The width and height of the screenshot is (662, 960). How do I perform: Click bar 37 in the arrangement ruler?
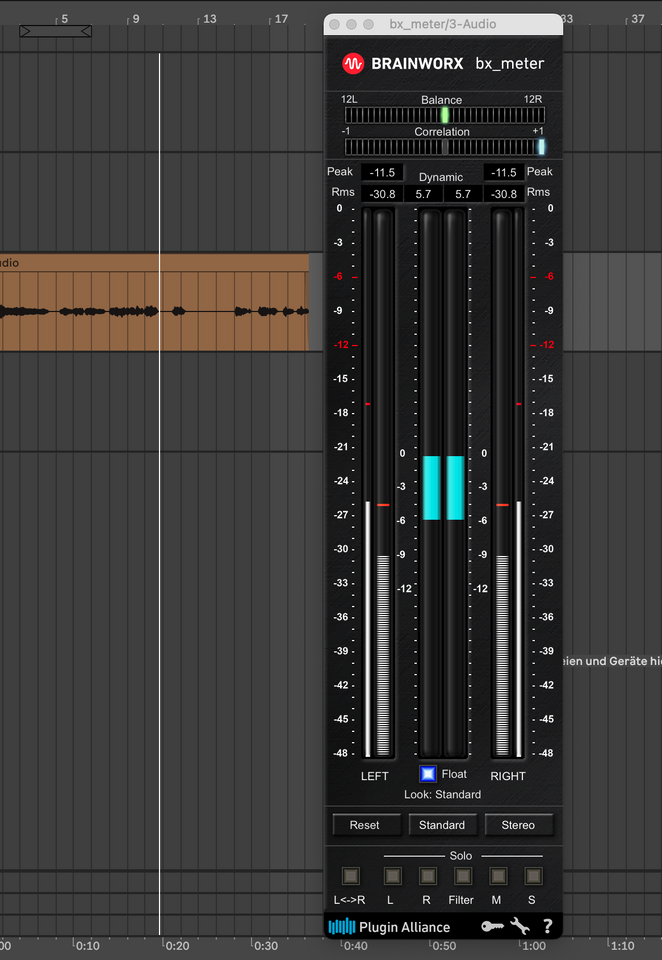click(x=638, y=19)
